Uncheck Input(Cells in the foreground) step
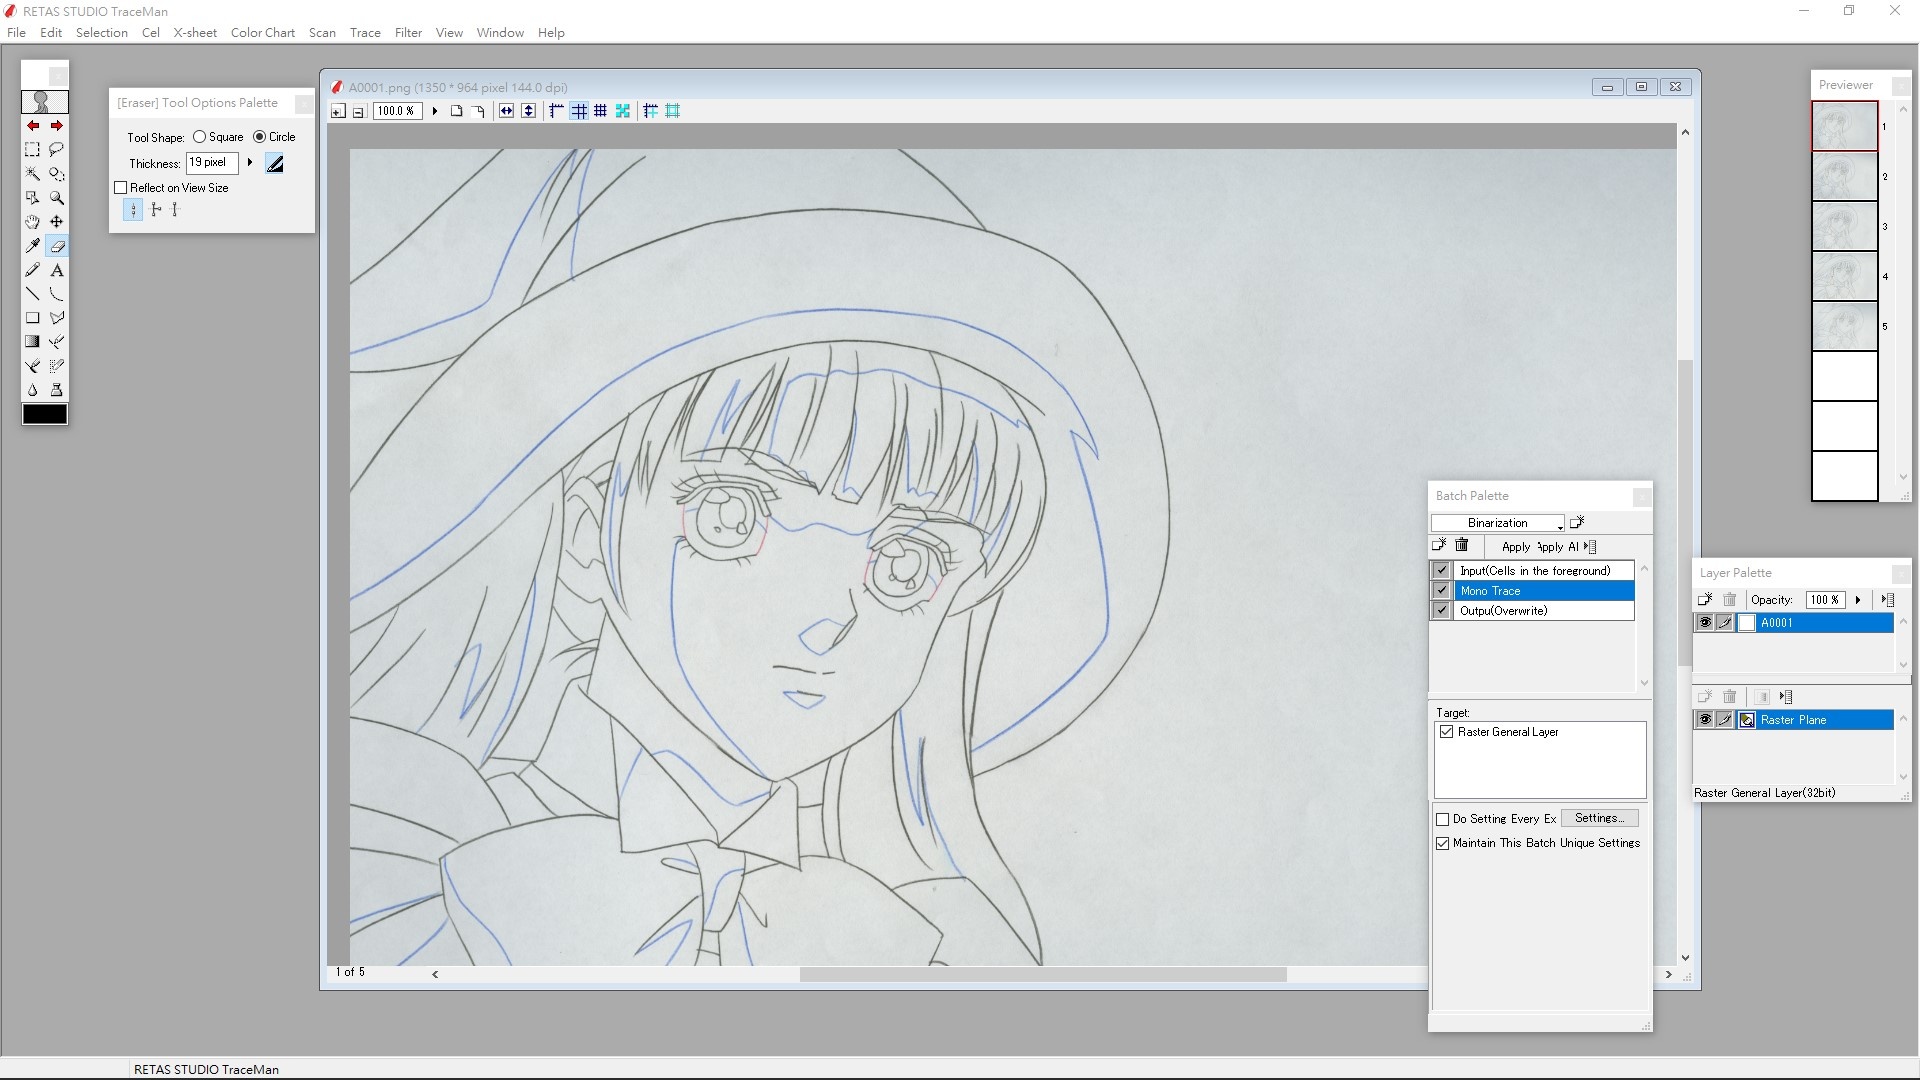 (1441, 570)
